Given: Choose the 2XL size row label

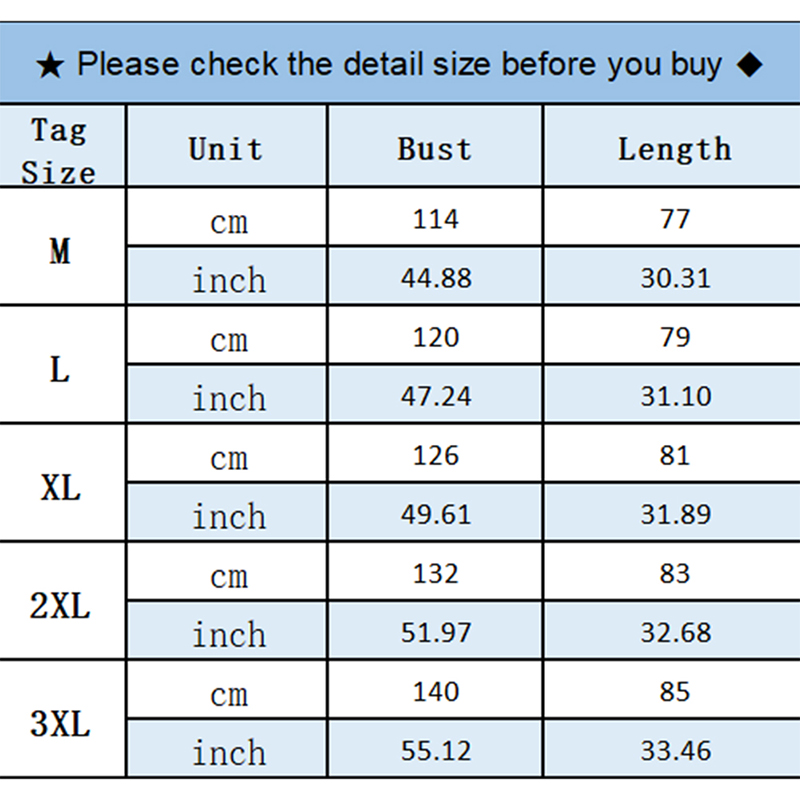Looking at the screenshot, I should tap(60, 606).
